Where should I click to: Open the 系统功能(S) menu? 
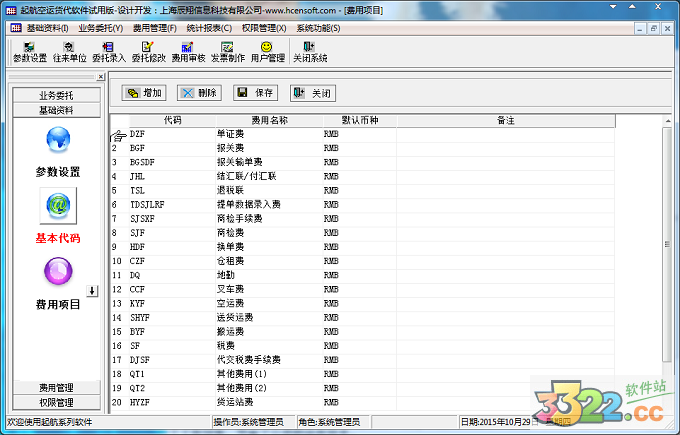click(318, 28)
